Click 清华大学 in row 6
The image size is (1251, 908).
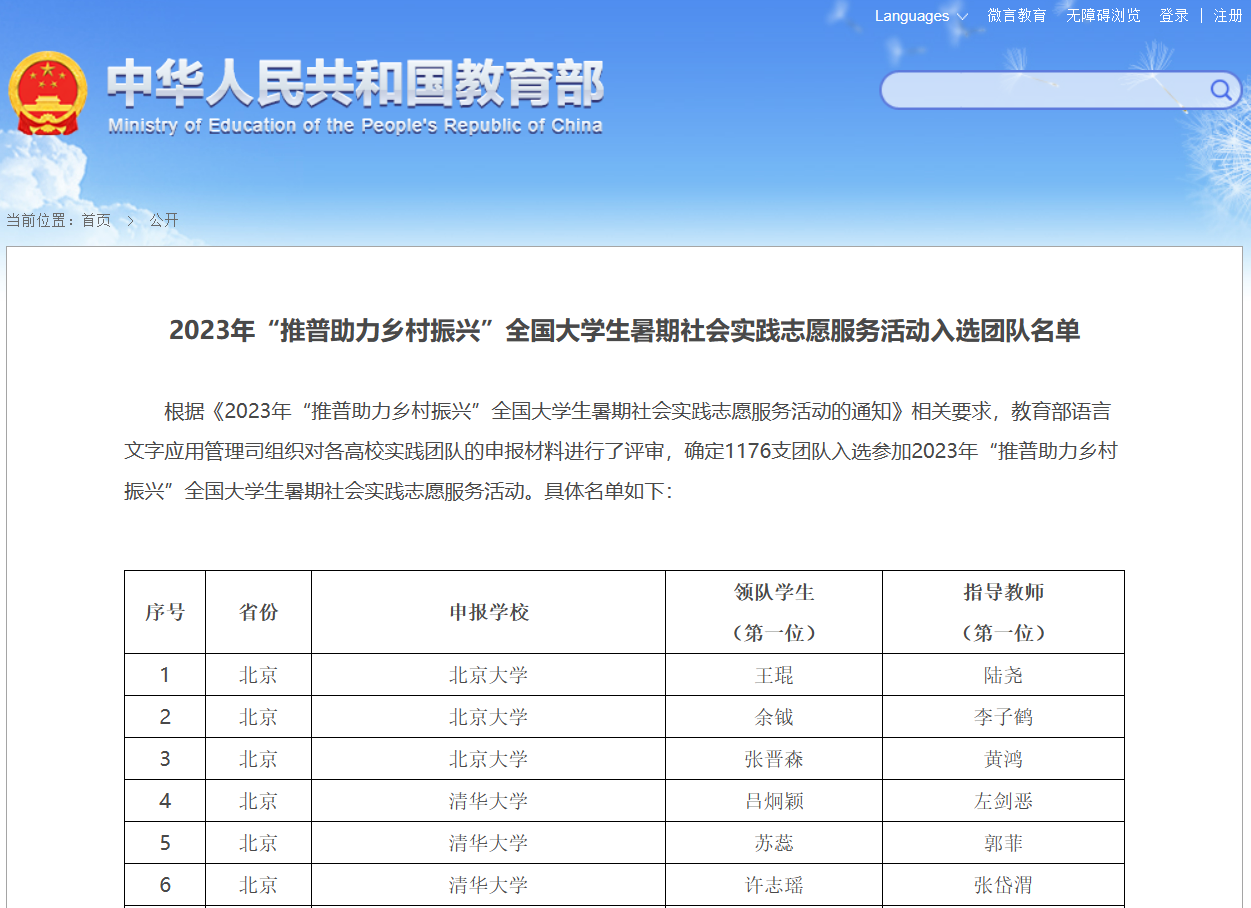489,885
